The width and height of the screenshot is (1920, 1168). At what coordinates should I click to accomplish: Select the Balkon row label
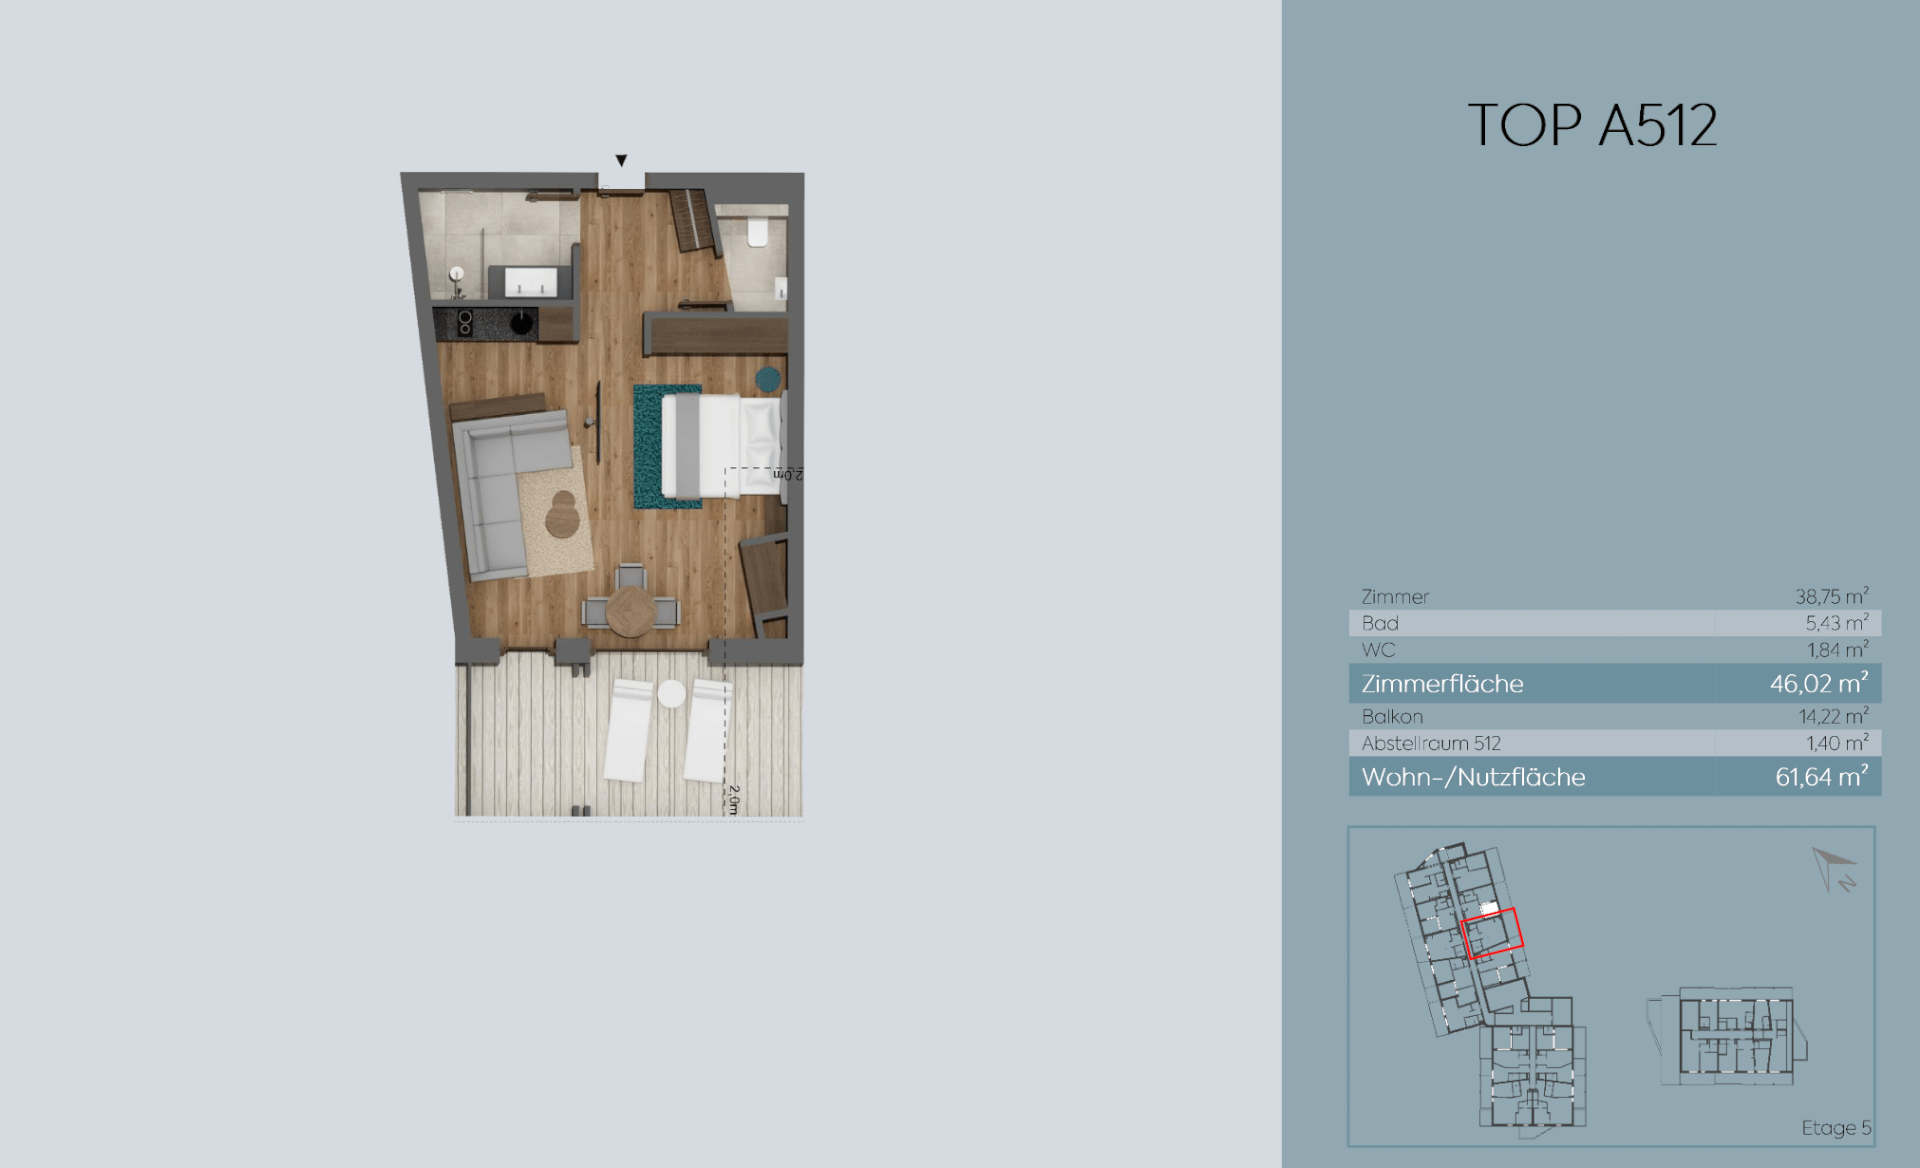(1392, 717)
